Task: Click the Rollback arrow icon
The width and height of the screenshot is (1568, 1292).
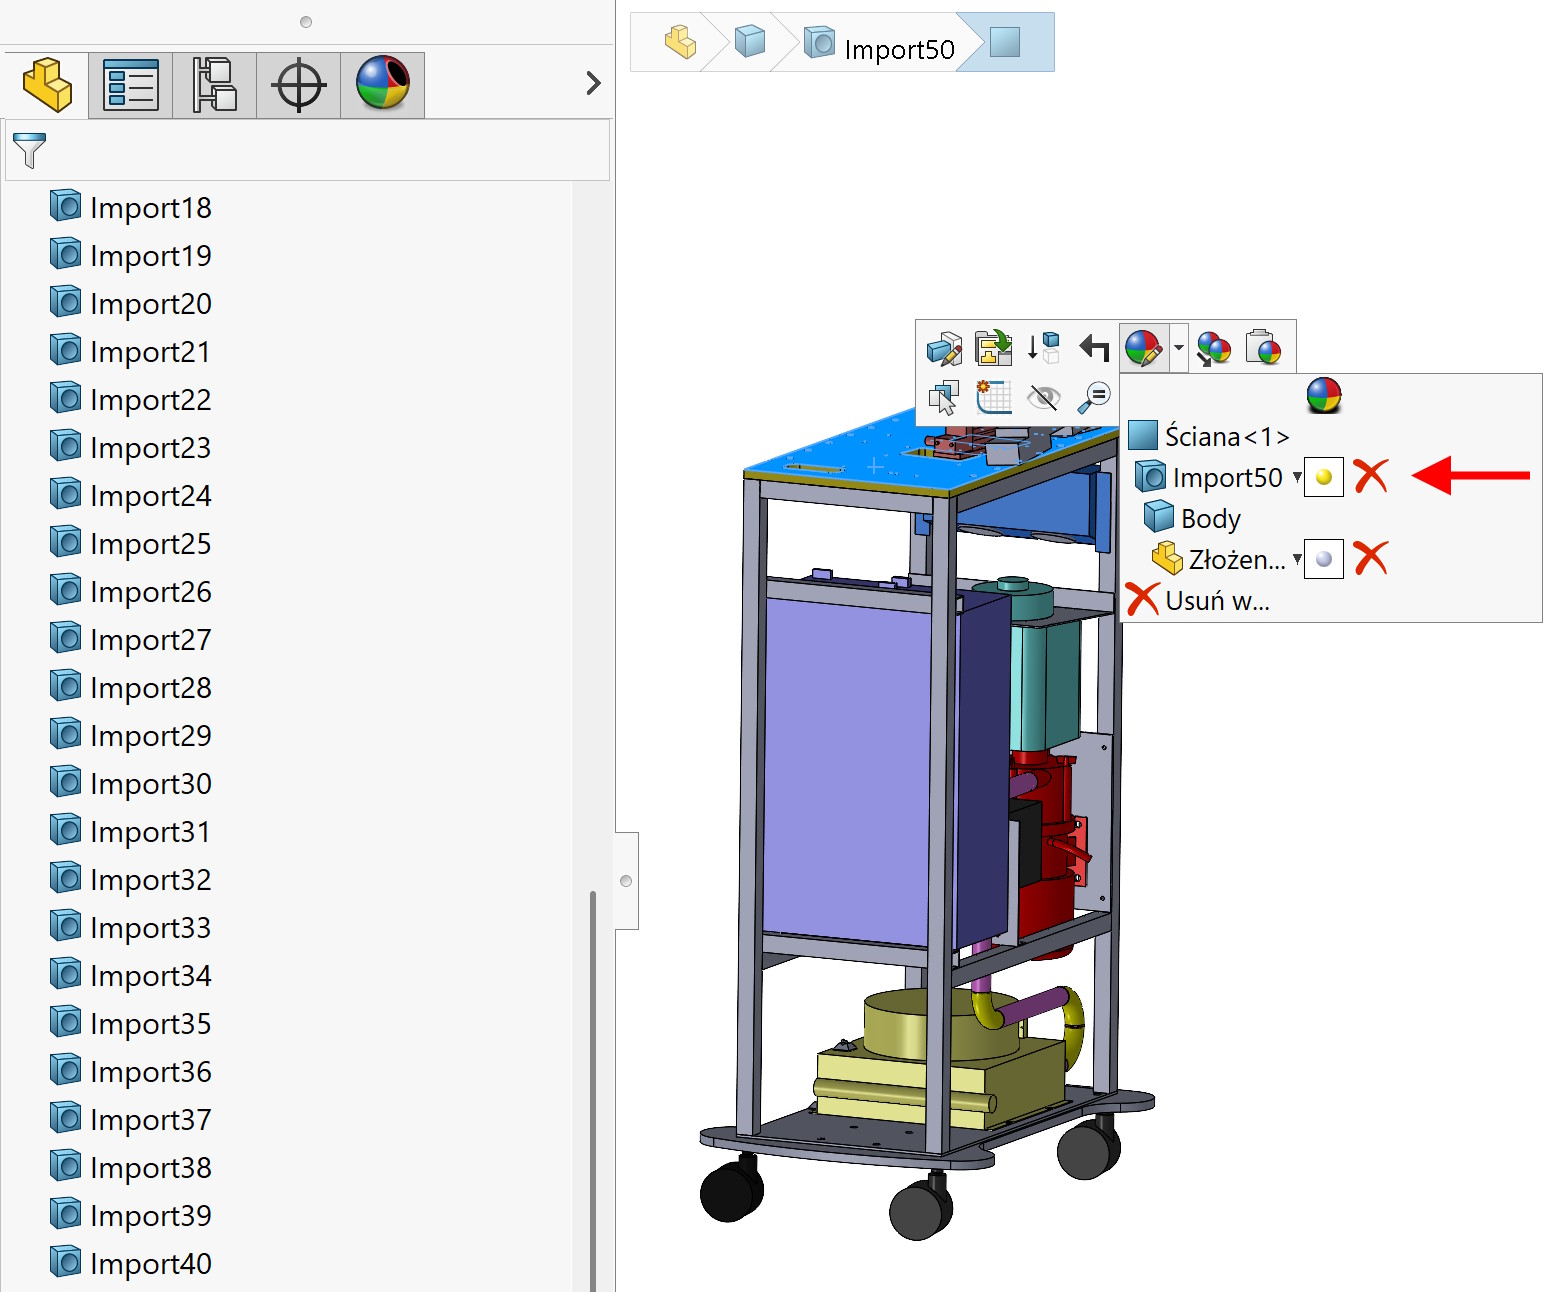Action: click(x=1094, y=349)
